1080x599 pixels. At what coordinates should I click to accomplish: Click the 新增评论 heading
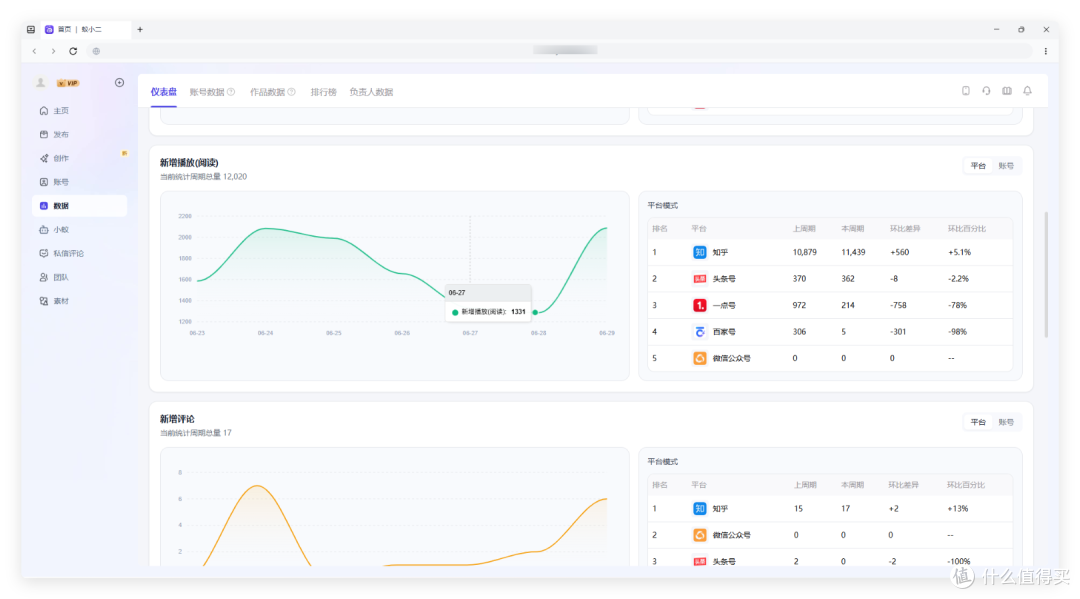pyautogui.click(x=177, y=419)
